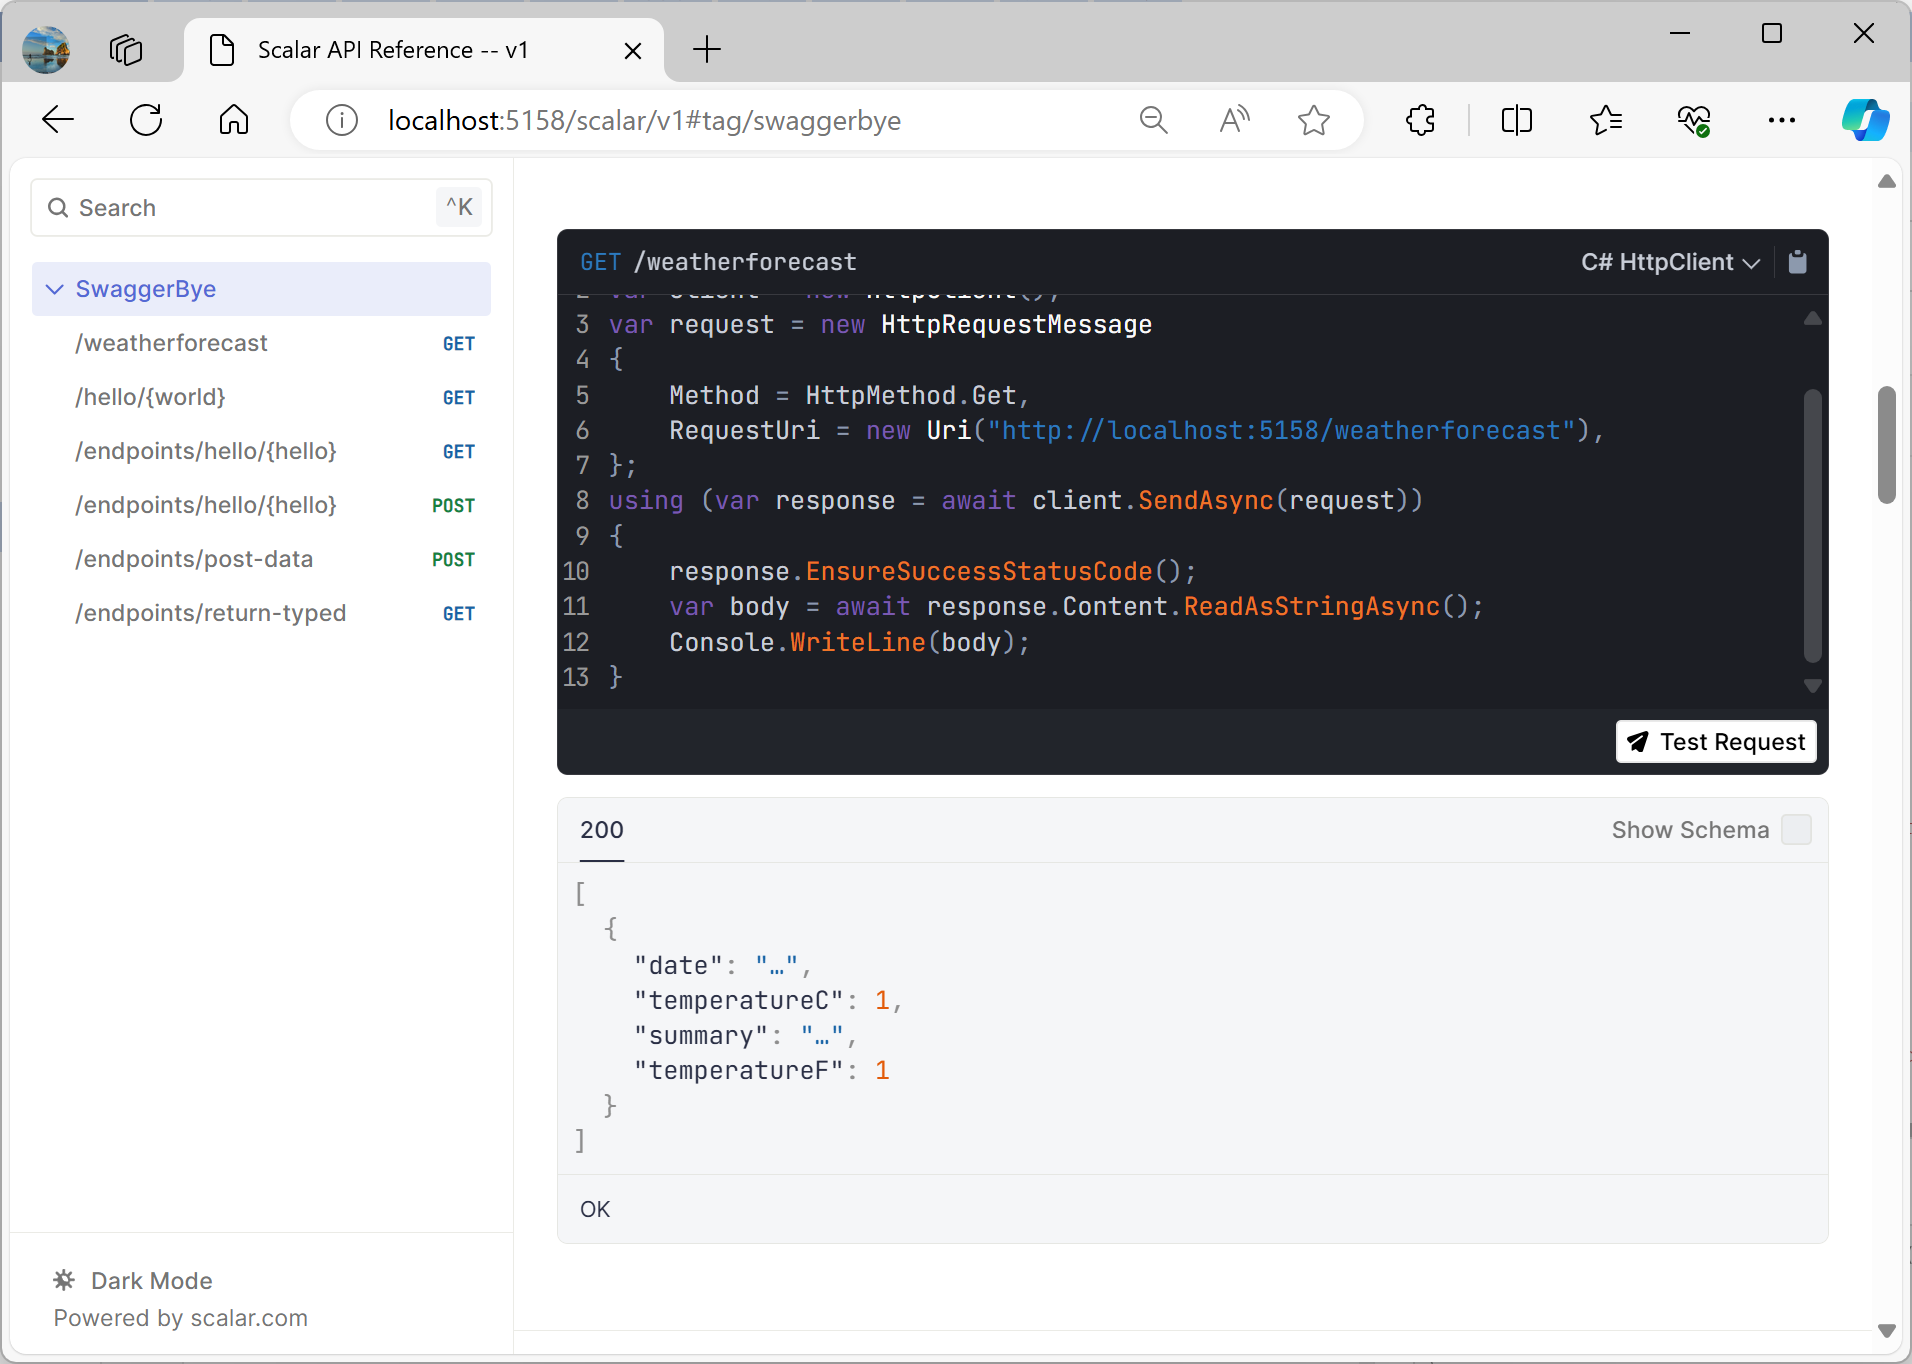The height and width of the screenshot is (1364, 1912).
Task: Click the page scroll-up arrow
Action: click(x=1887, y=181)
